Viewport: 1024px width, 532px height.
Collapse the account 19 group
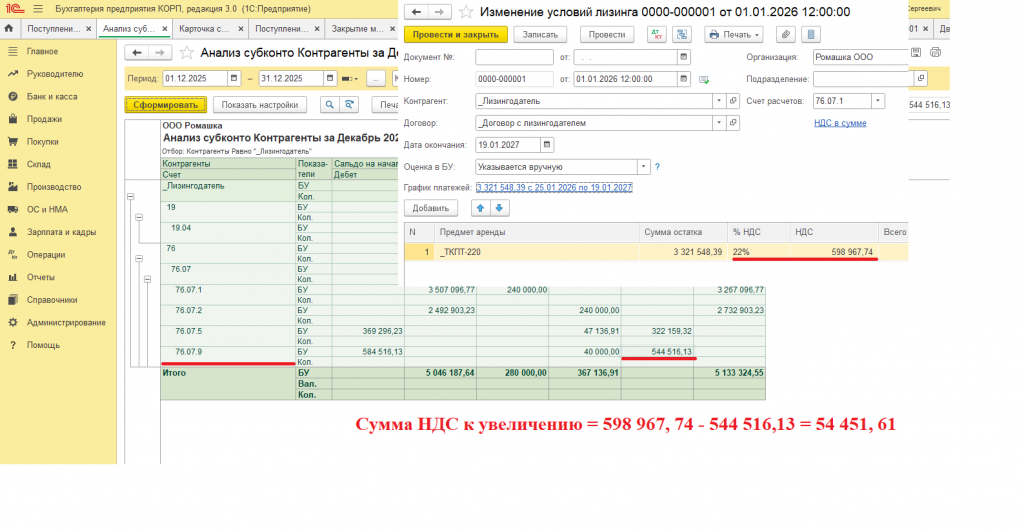[139, 217]
